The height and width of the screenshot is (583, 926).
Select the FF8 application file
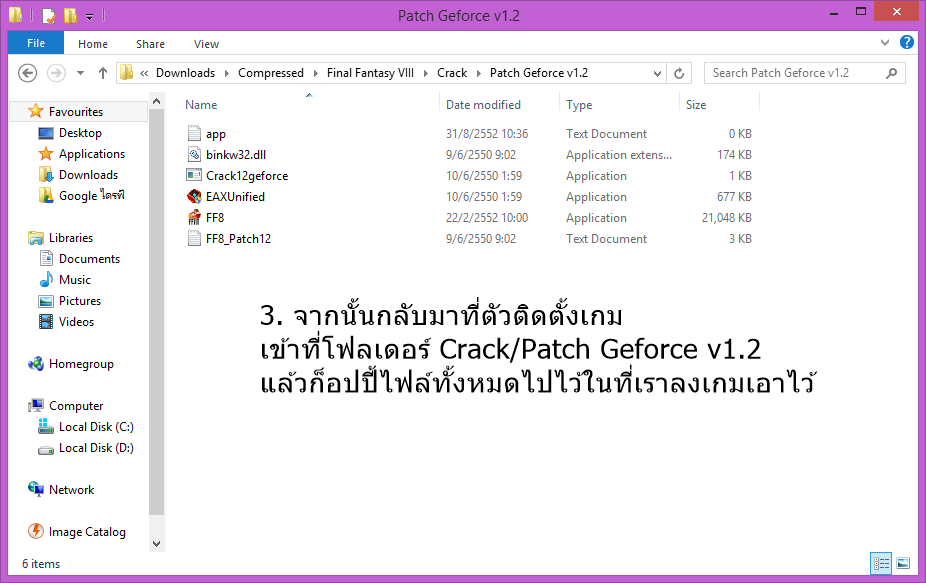click(x=215, y=217)
